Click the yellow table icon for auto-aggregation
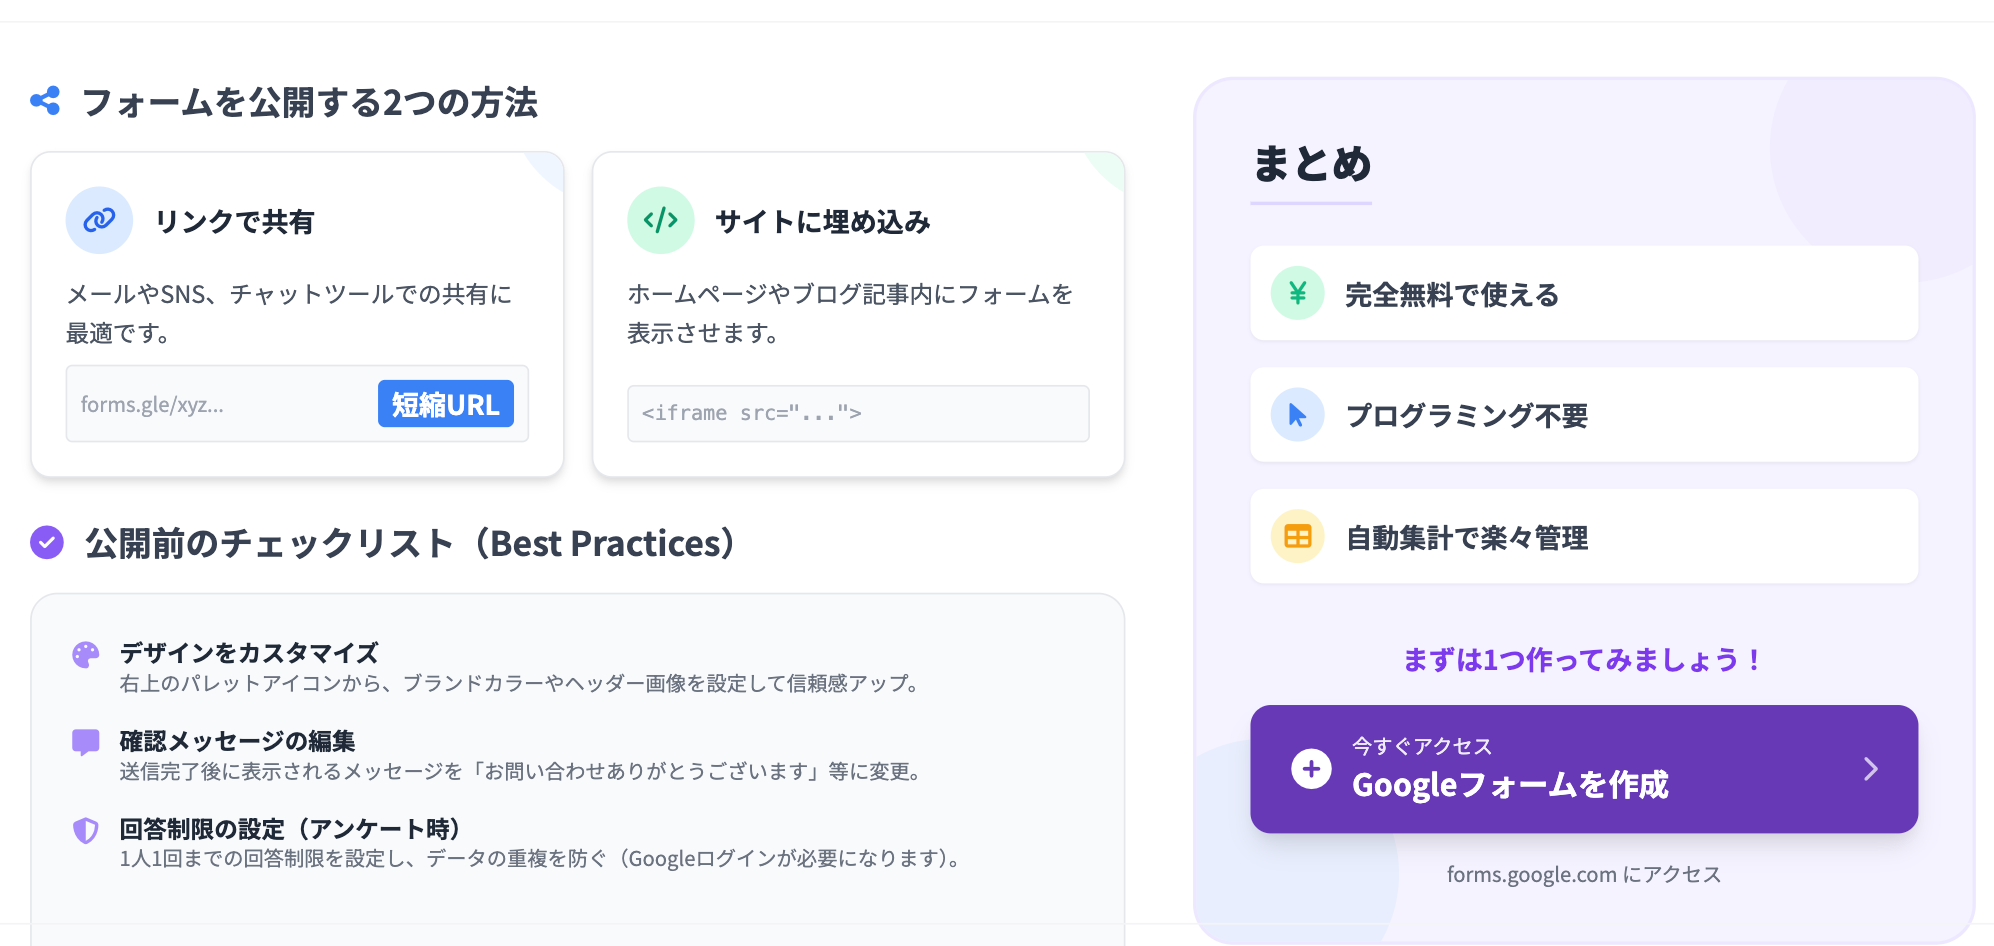Viewport: 1994px width, 946px height. pyautogui.click(x=1297, y=537)
